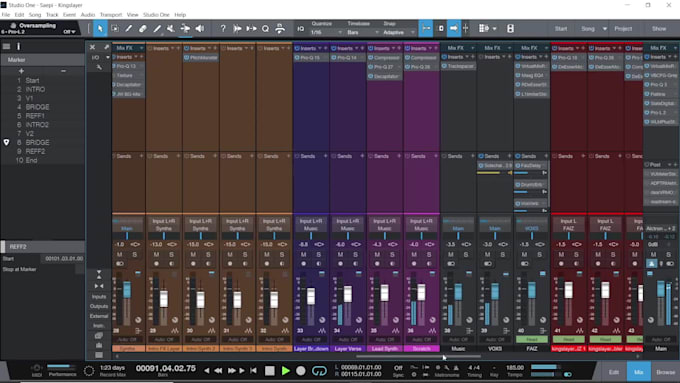This screenshot has height=383, width=680.
Task: Toggle record arm on channel 35 Lead Synth
Action: pyautogui.click(x=377, y=264)
